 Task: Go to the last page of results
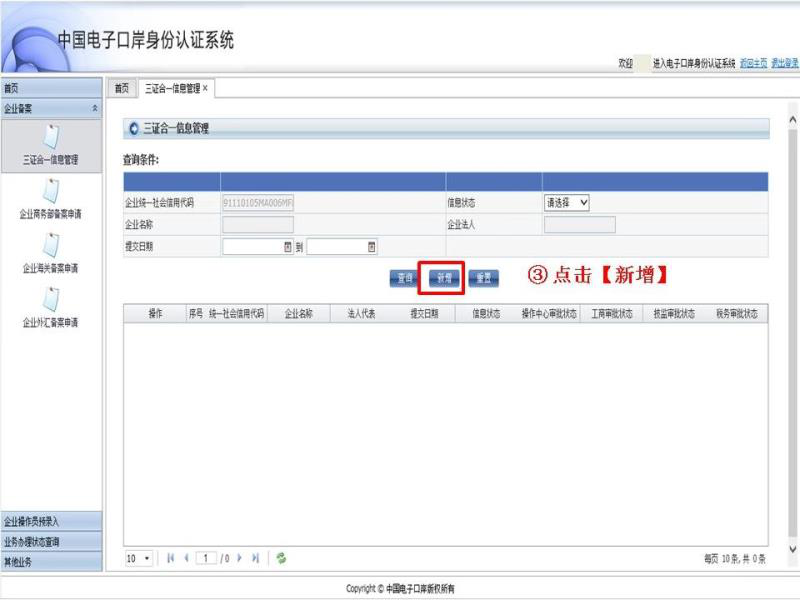click(x=256, y=558)
